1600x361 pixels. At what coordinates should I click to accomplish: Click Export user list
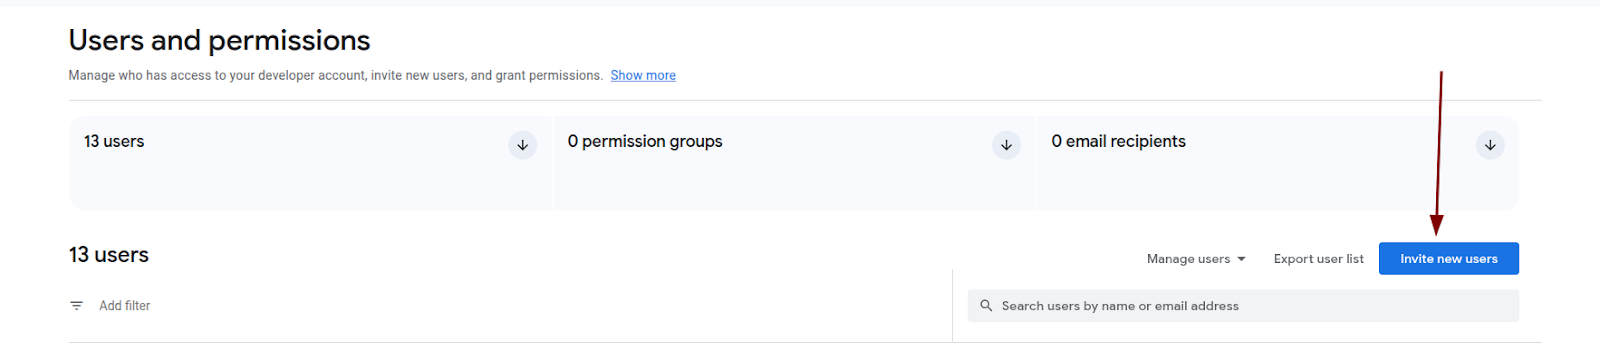click(x=1318, y=259)
